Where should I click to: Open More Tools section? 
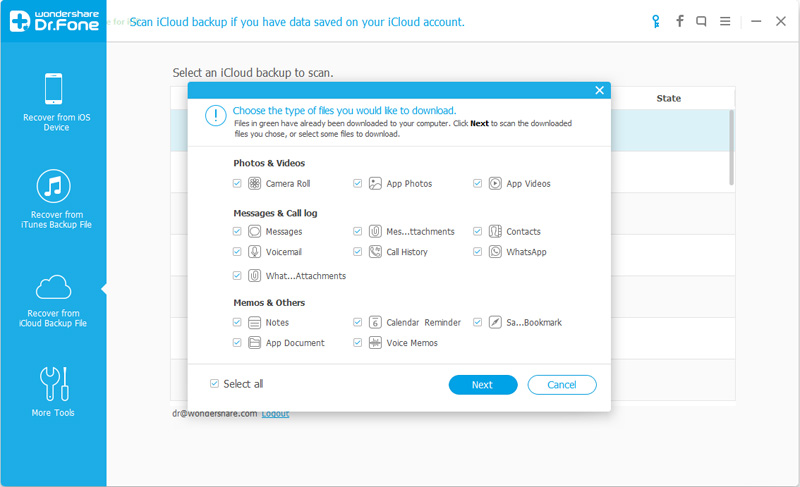click(54, 392)
